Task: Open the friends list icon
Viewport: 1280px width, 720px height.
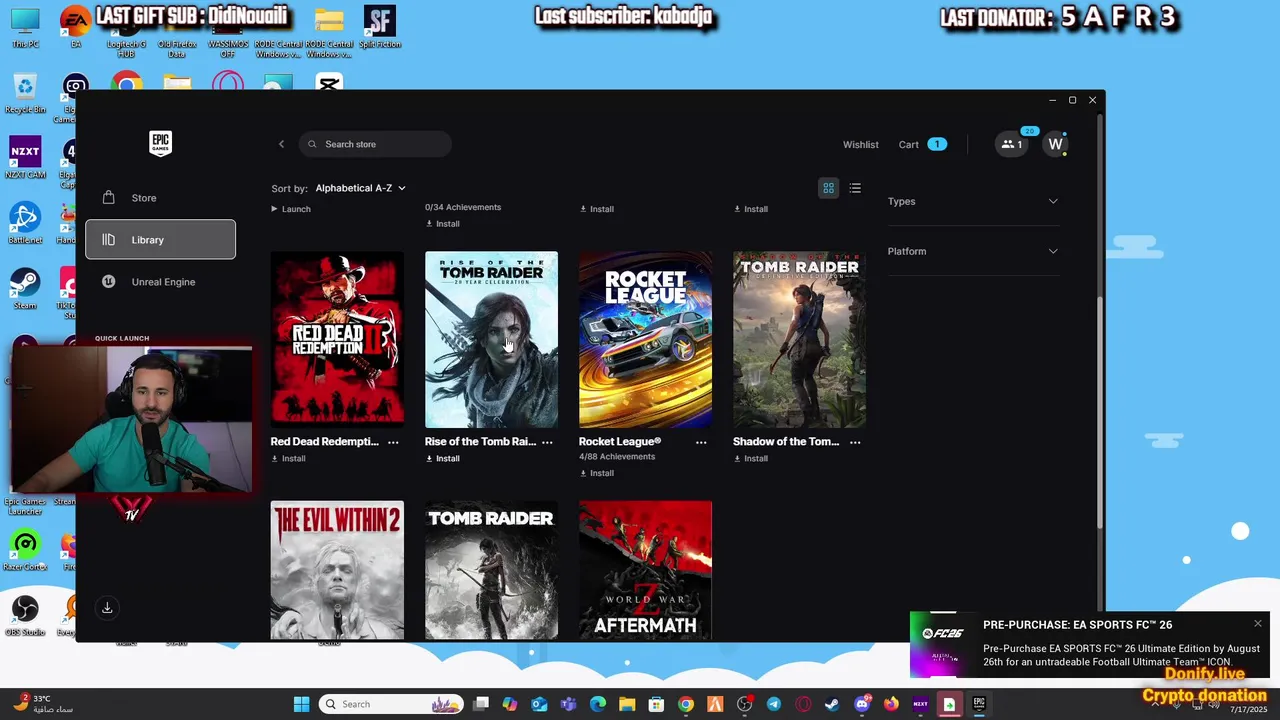Action: (1012, 144)
